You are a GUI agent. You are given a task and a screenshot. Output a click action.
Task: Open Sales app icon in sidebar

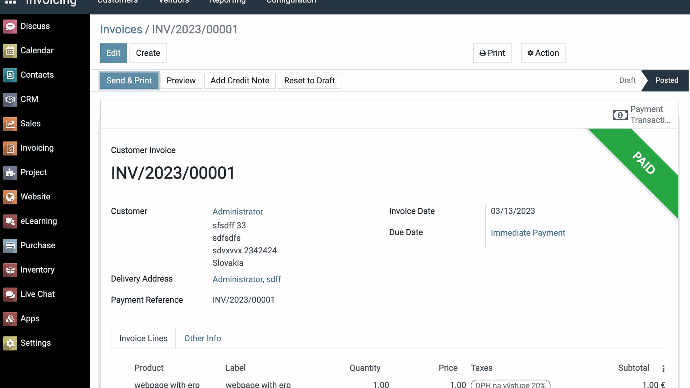pos(10,124)
